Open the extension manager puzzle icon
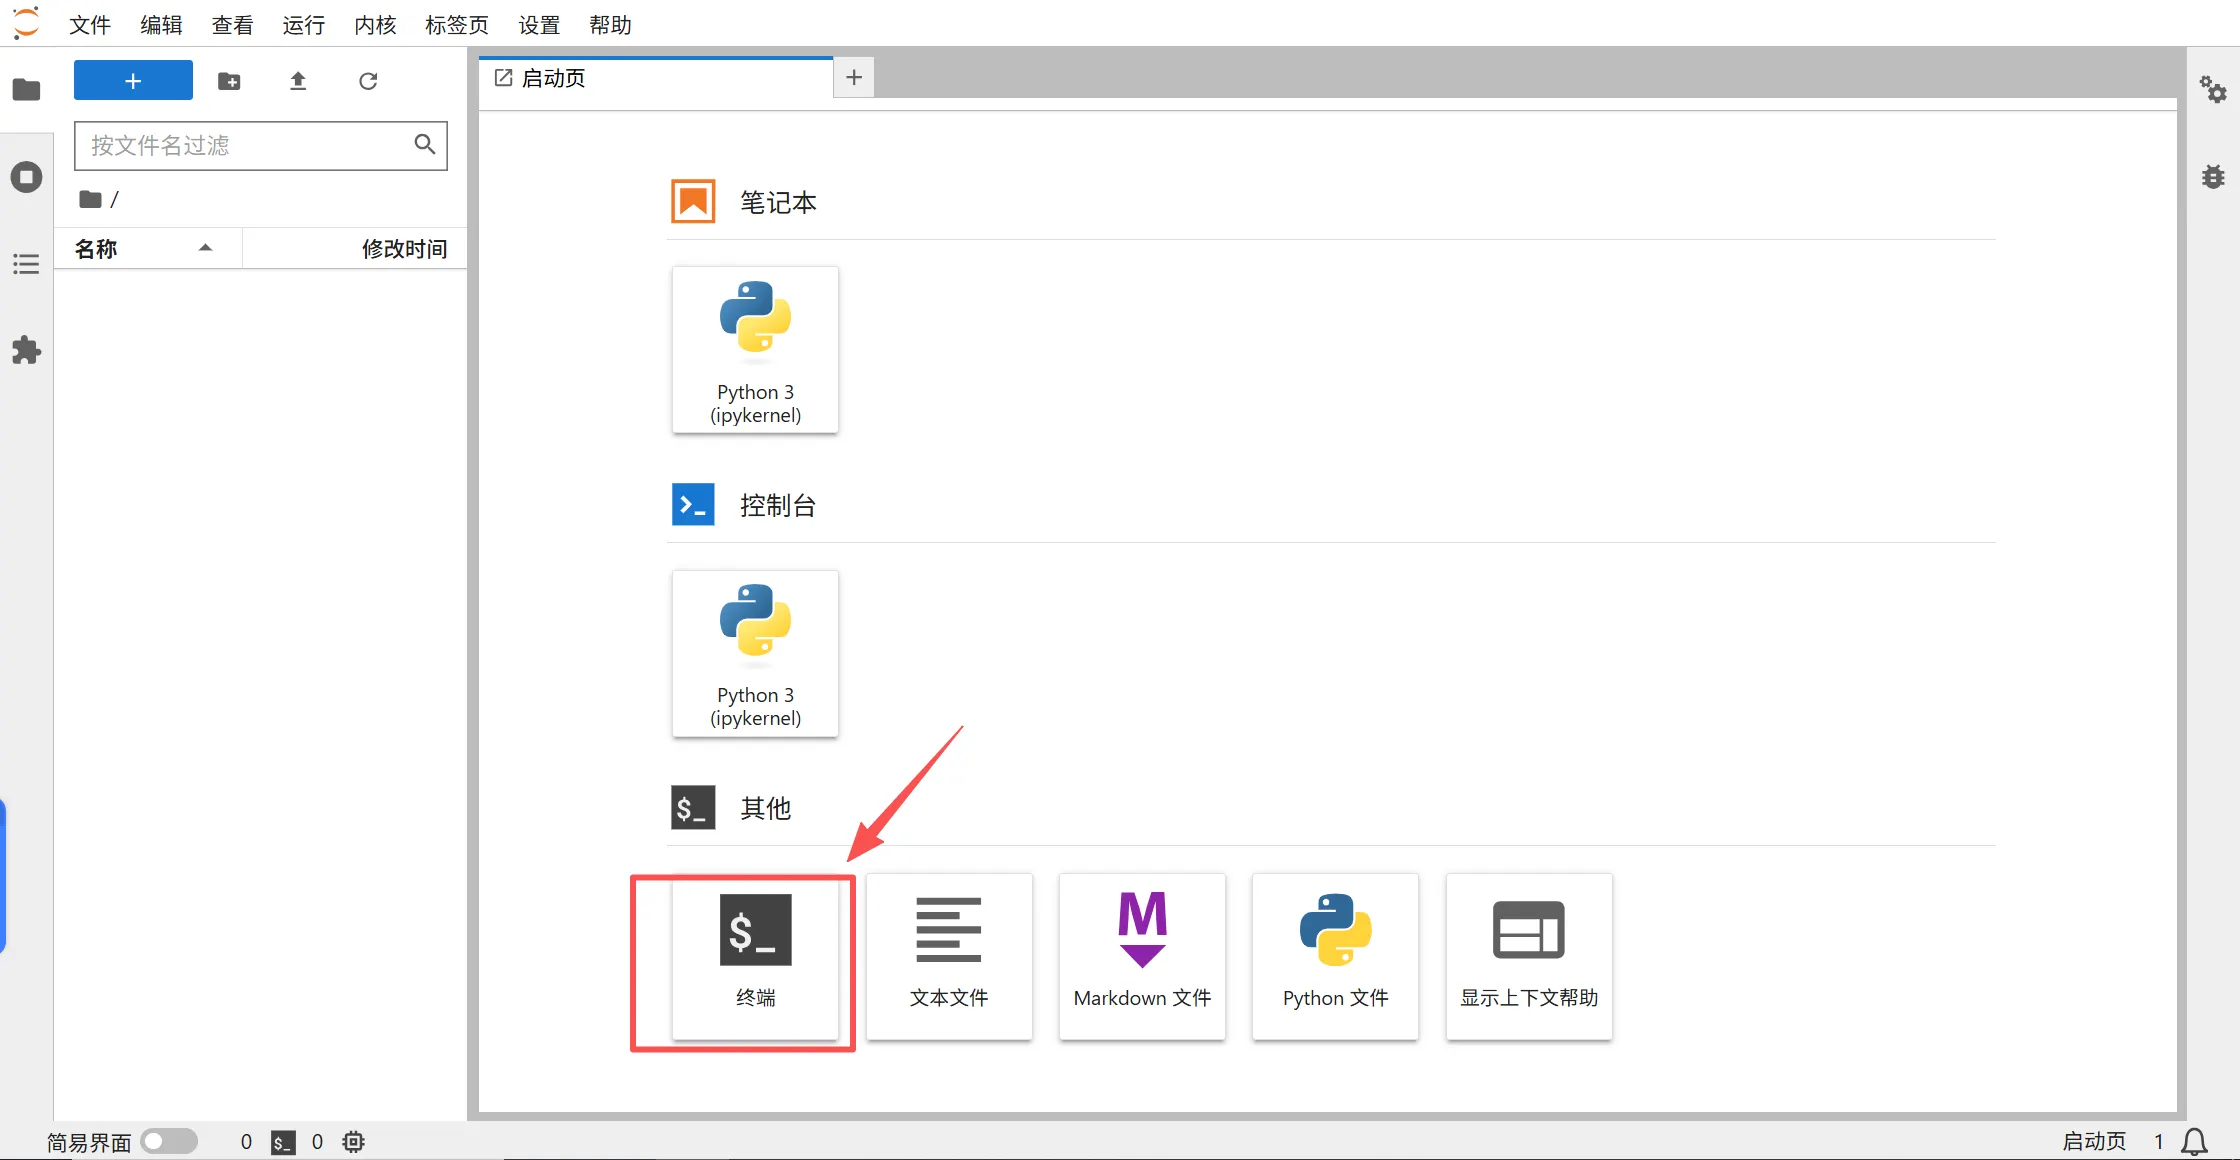 26,350
